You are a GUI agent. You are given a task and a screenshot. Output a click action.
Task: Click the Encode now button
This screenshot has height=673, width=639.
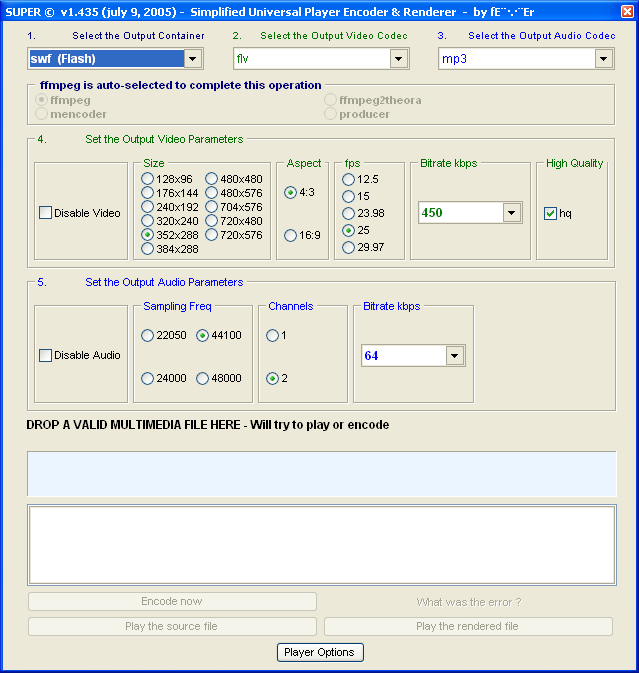click(x=173, y=601)
